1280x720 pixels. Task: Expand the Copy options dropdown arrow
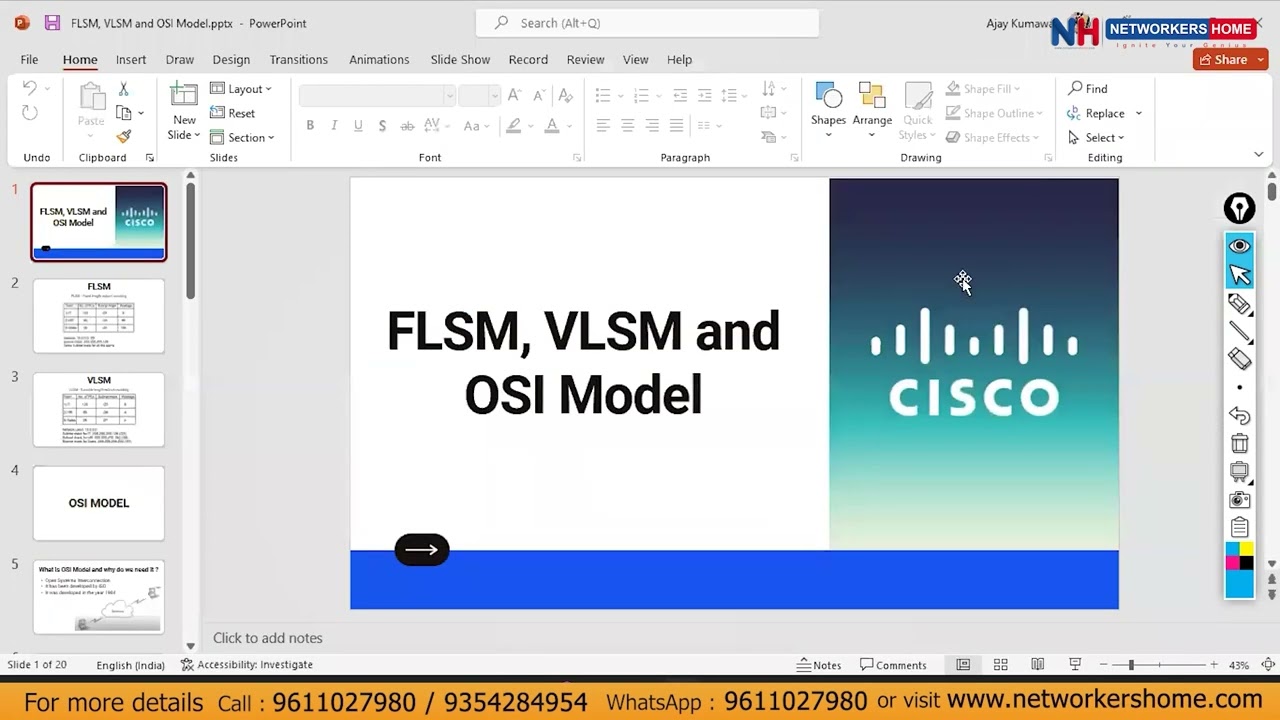click(141, 113)
